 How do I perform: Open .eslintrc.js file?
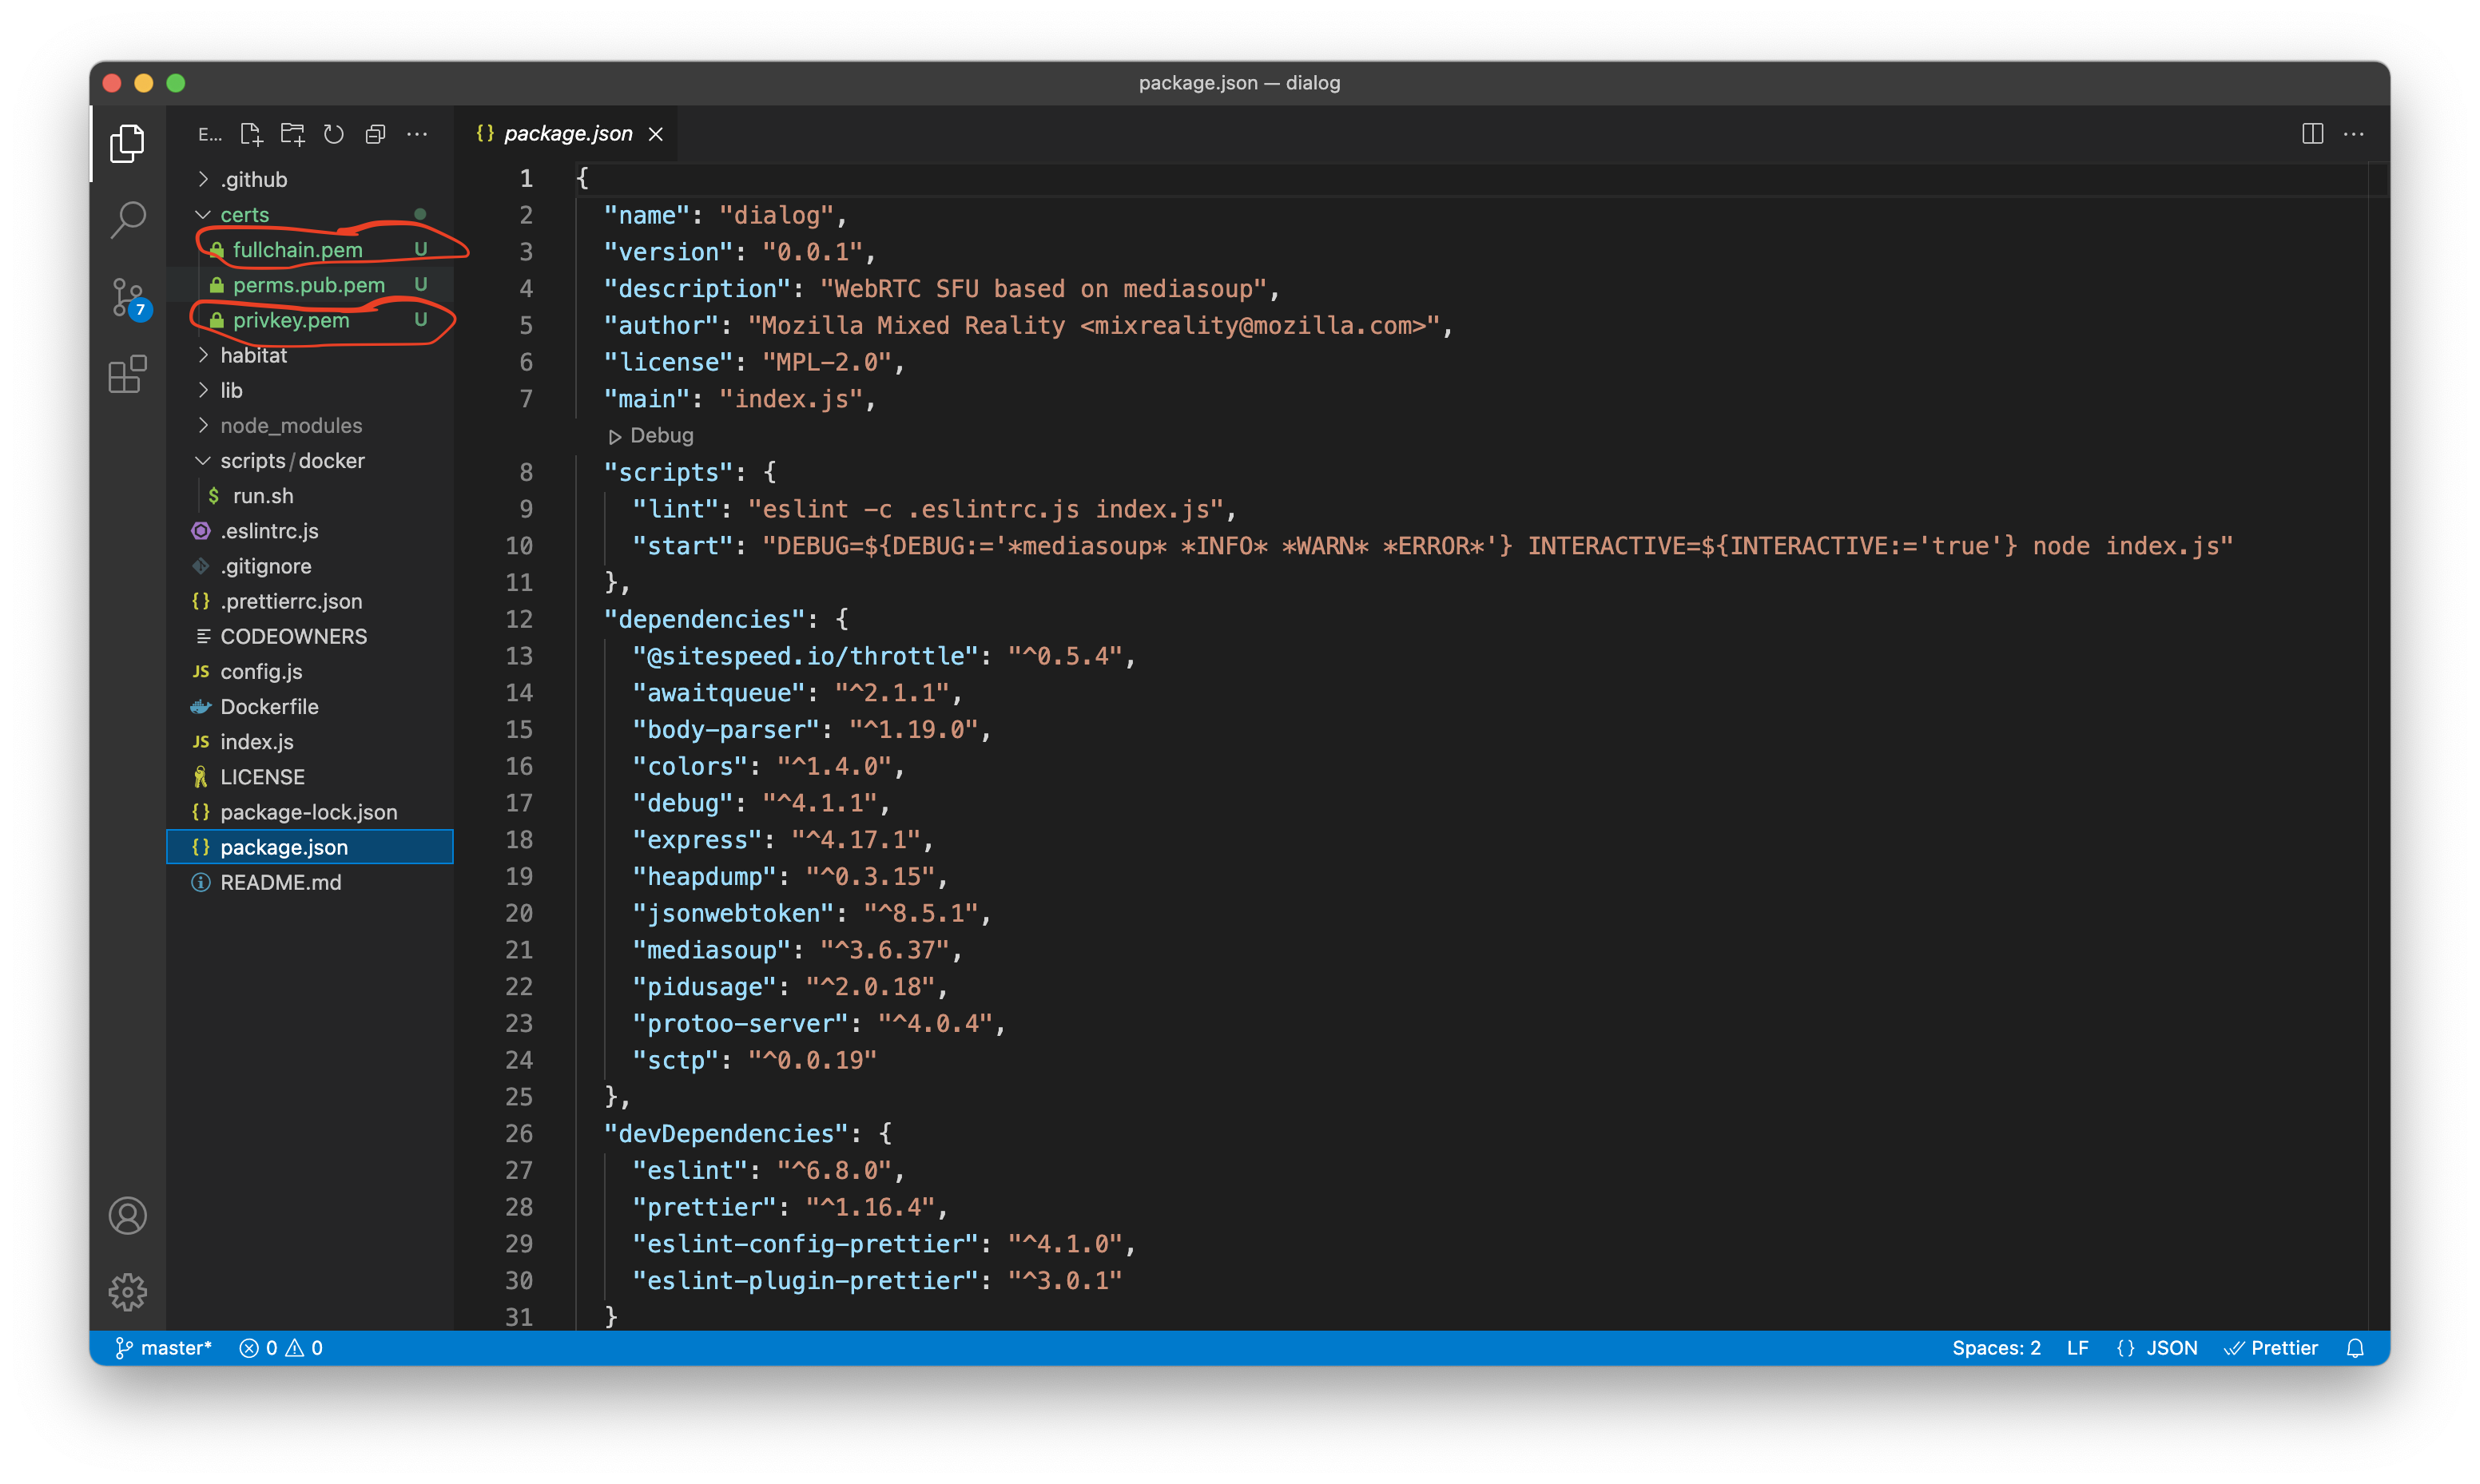310,531
